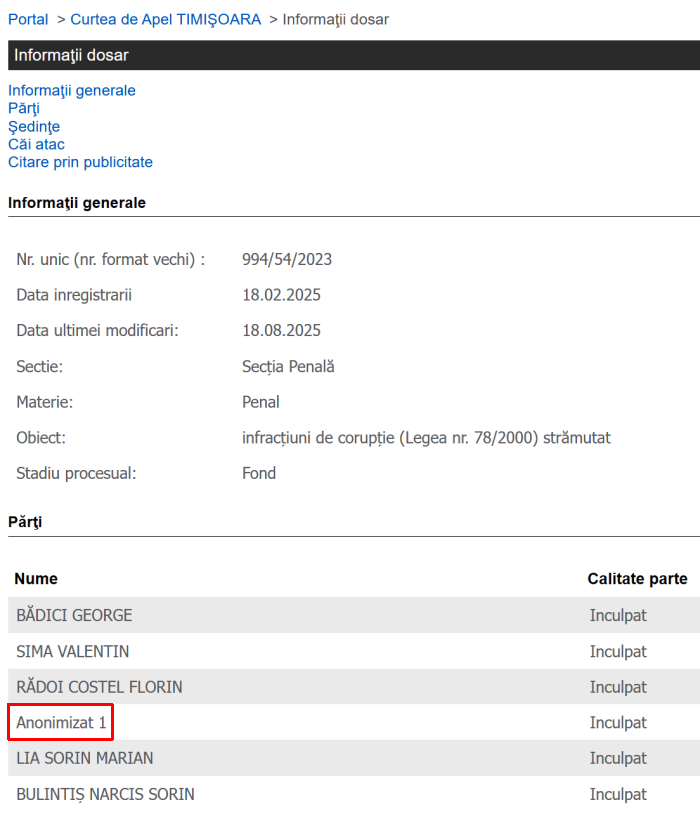Image resolution: width=700 pixels, height=819 pixels.
Task: Select the LIA SORIN MARIAN row
Action: (354, 758)
